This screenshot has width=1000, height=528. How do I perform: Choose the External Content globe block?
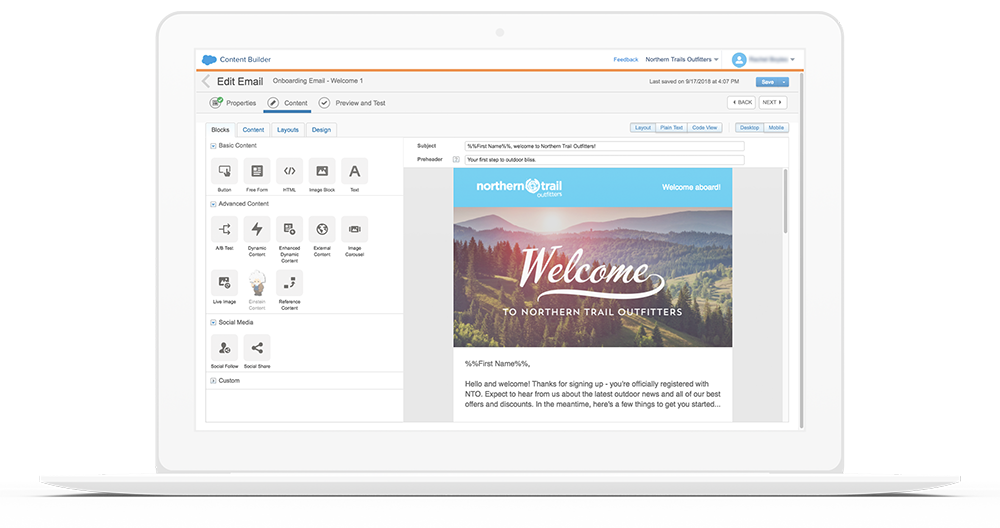[322, 229]
